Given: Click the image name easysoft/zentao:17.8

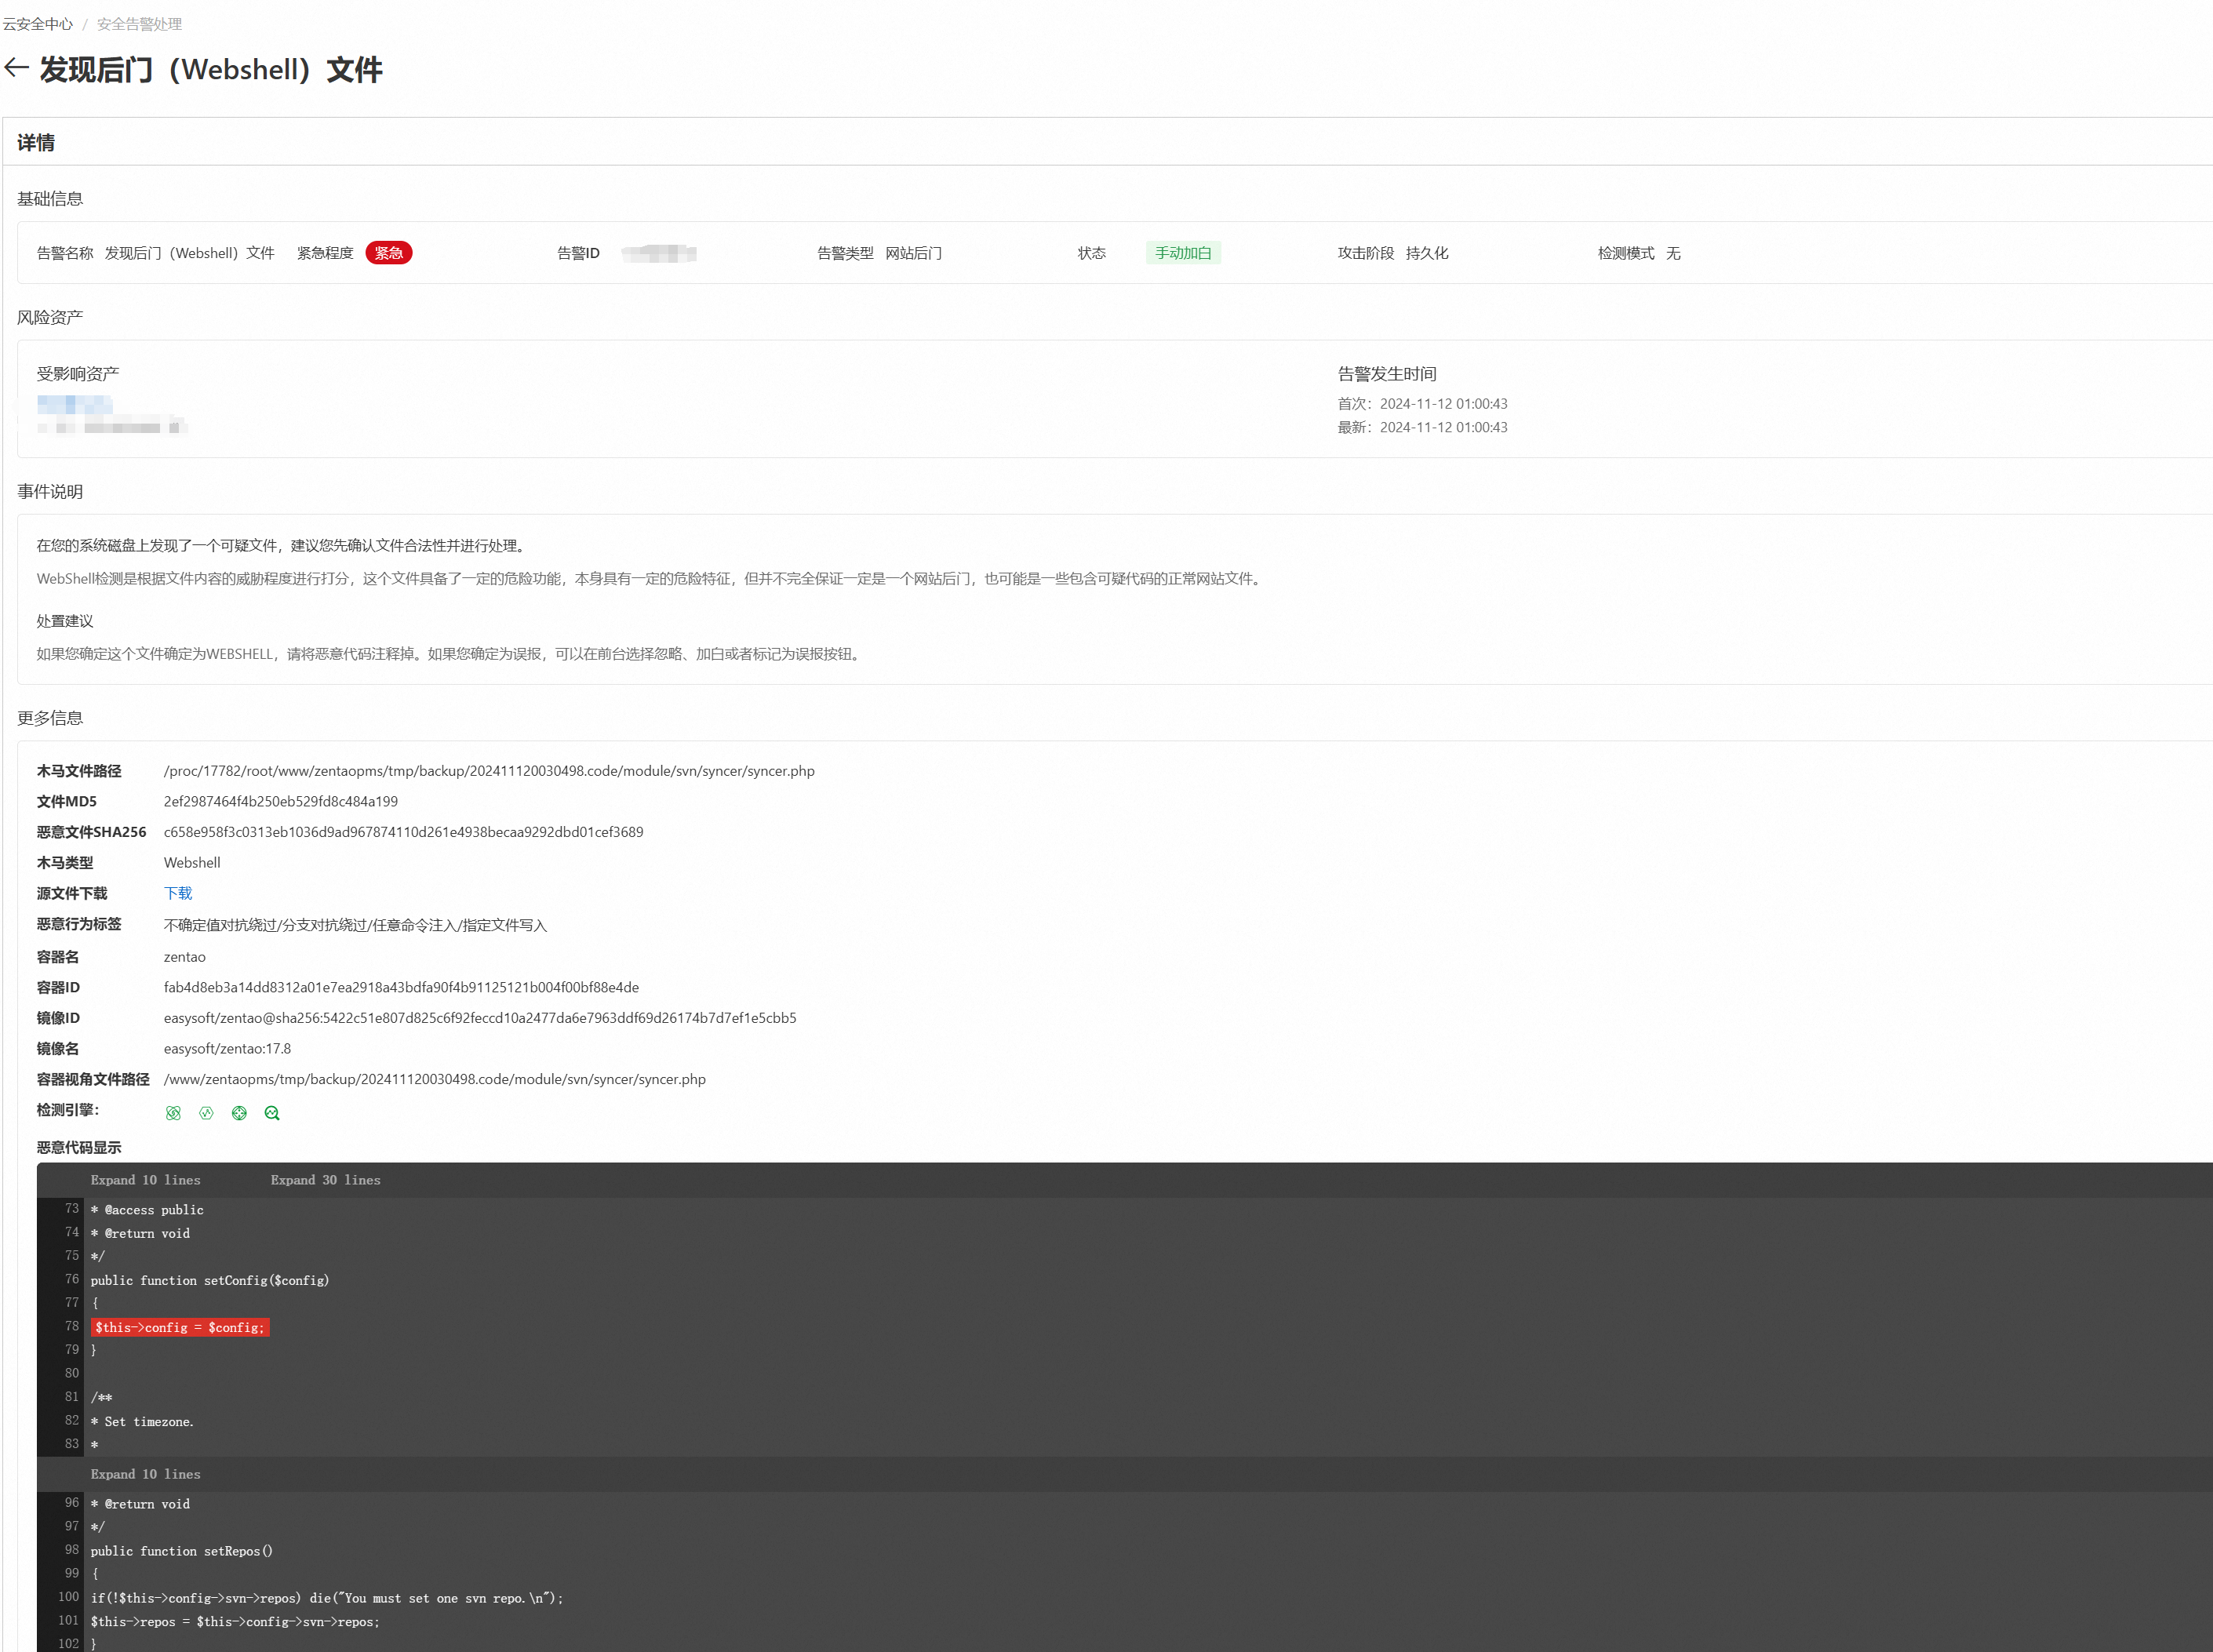Looking at the screenshot, I should pyautogui.click(x=228, y=1049).
